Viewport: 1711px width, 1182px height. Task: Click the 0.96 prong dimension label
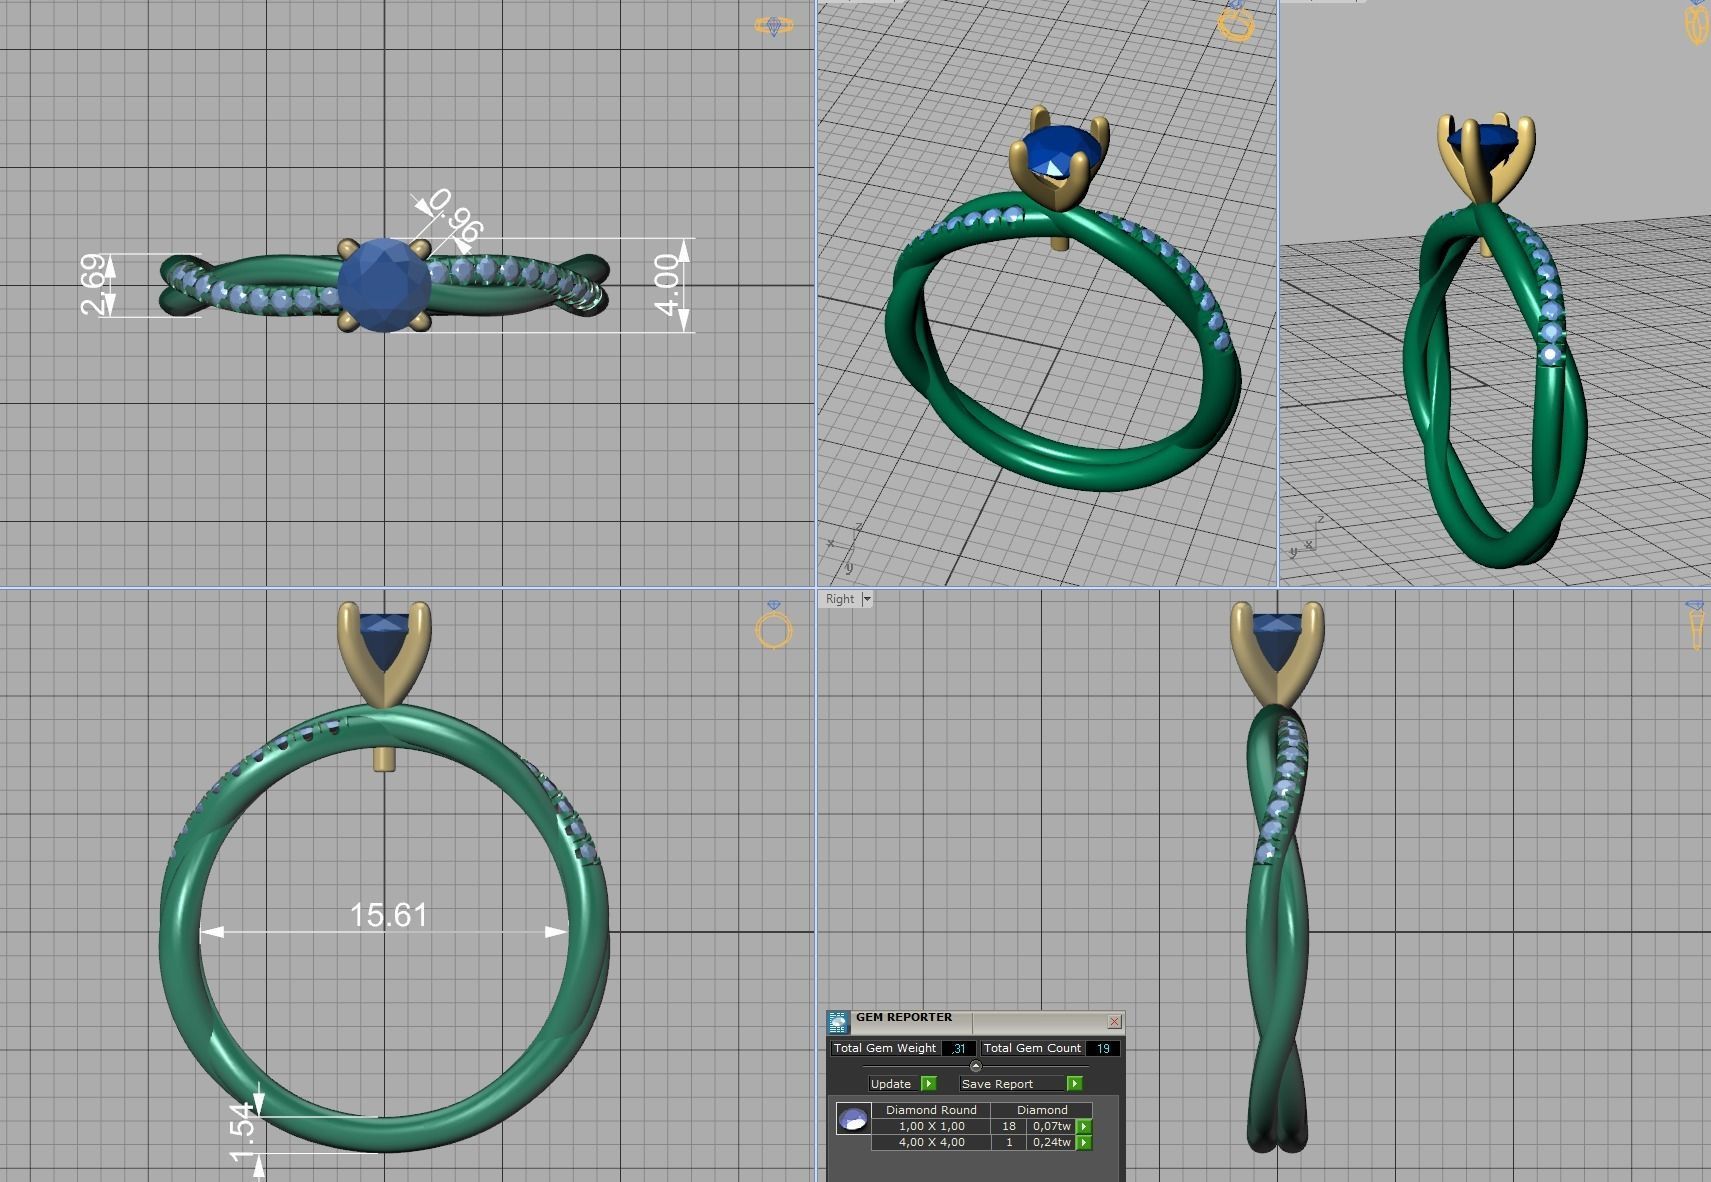(456, 217)
